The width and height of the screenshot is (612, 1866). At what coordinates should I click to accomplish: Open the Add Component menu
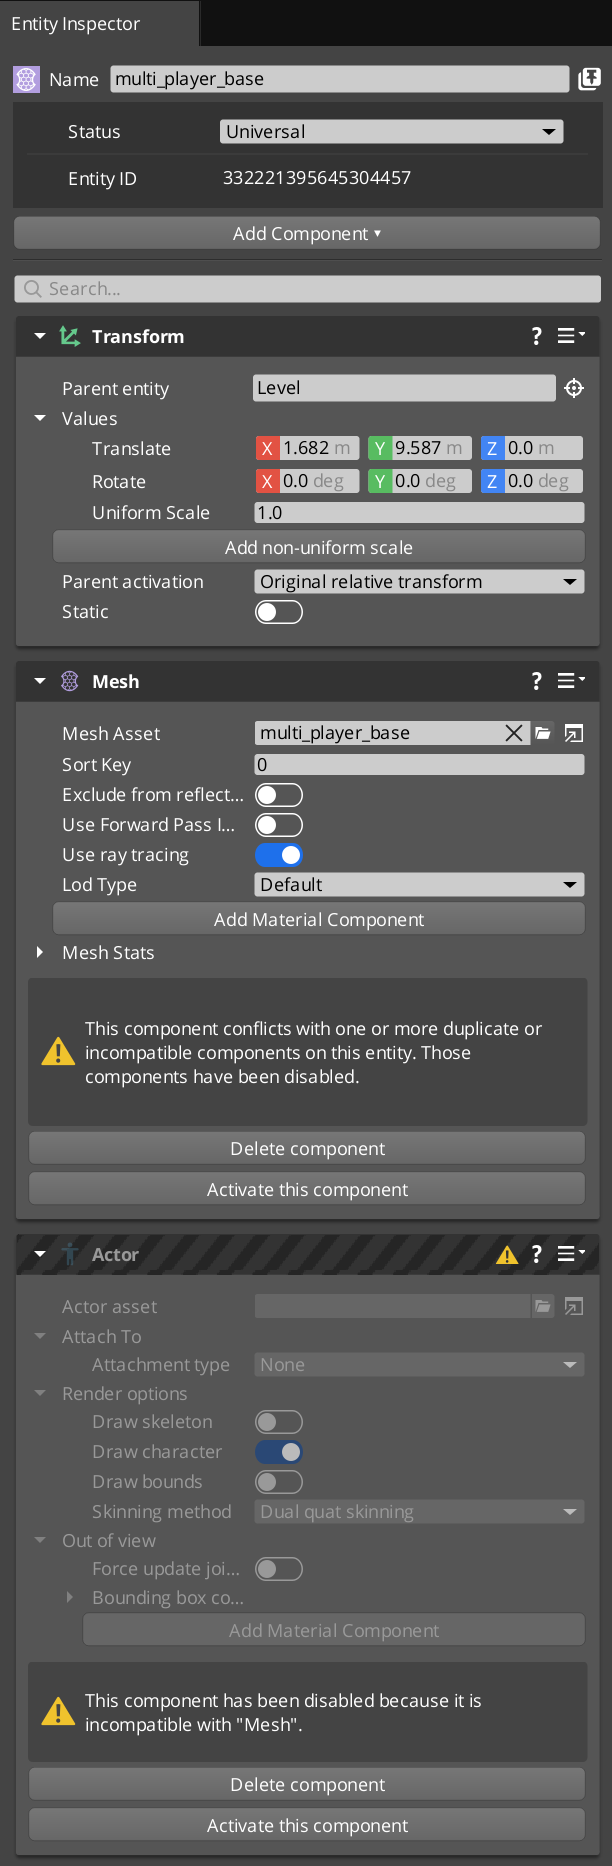point(306,232)
